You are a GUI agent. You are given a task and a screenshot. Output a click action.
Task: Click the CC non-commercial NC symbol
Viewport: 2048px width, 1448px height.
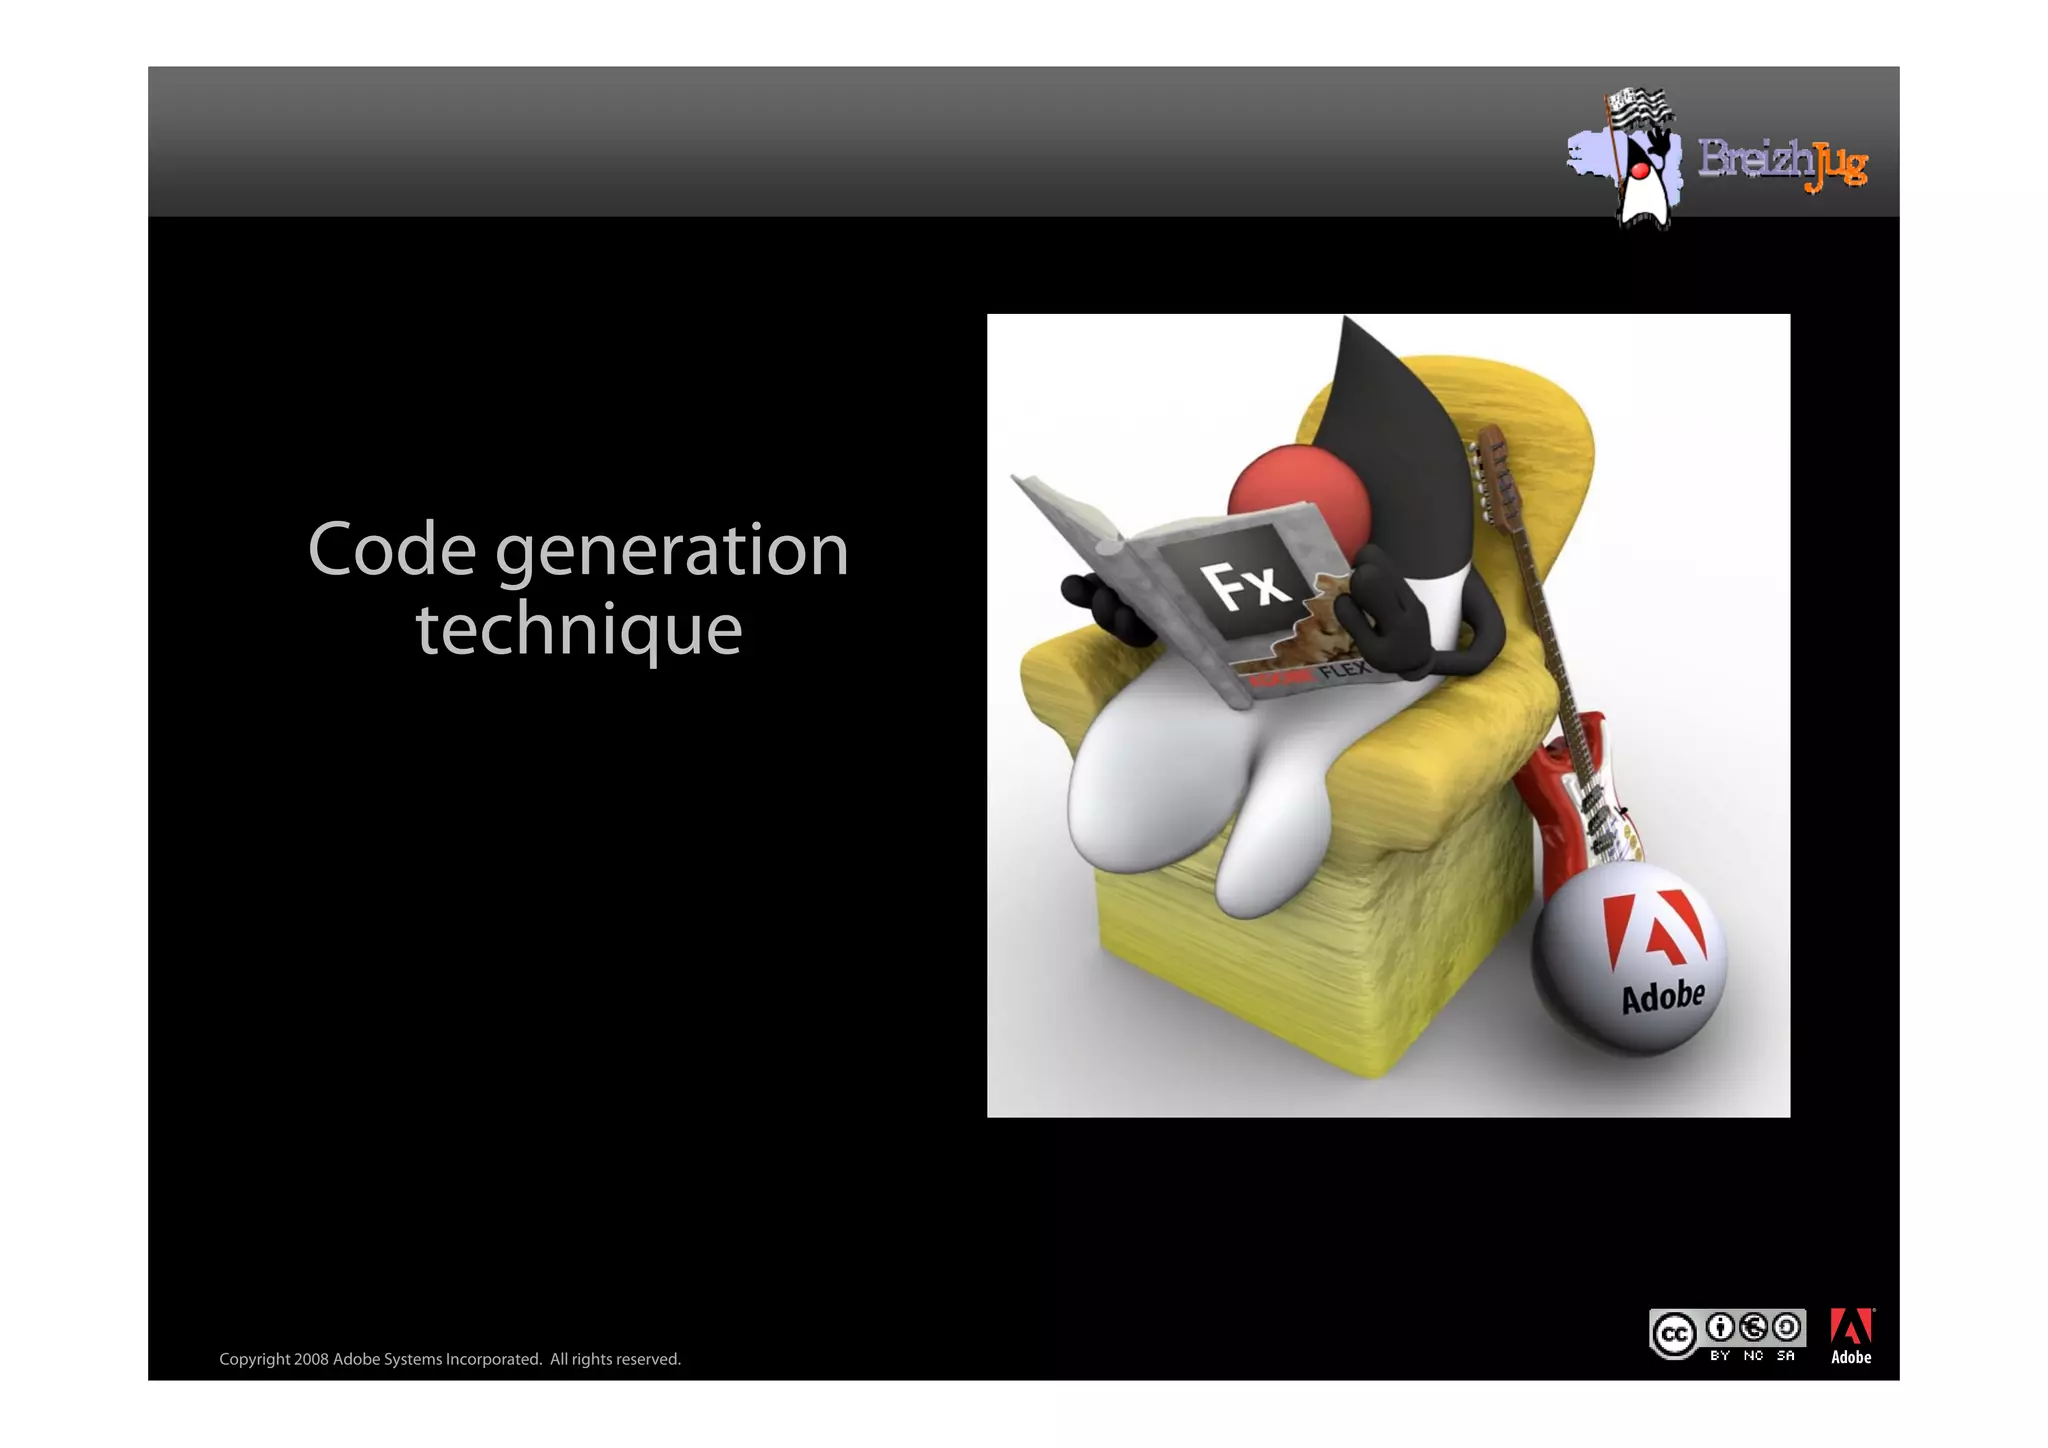pos(1753,1329)
